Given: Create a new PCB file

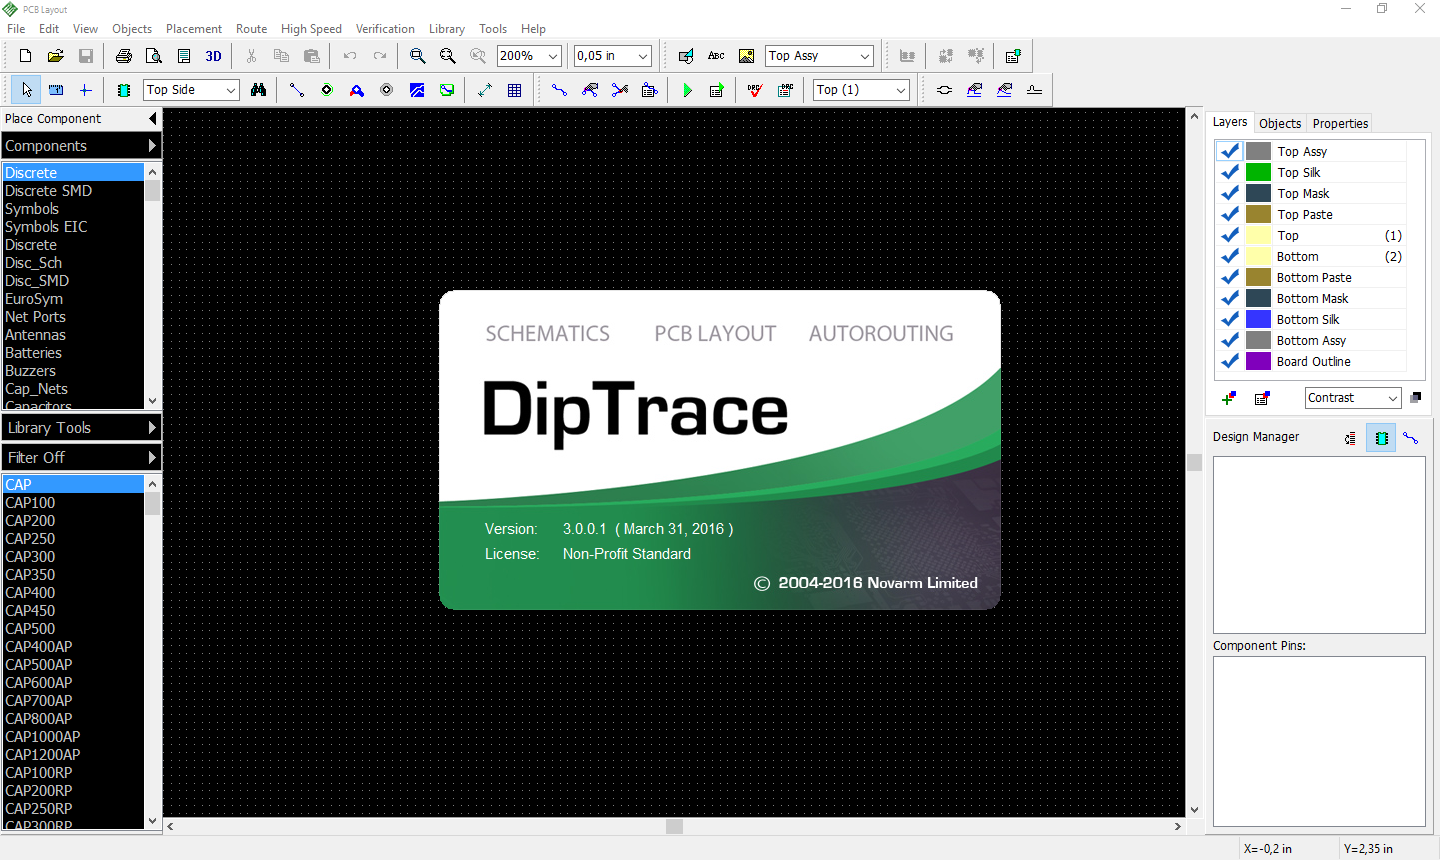Looking at the screenshot, I should point(26,56).
